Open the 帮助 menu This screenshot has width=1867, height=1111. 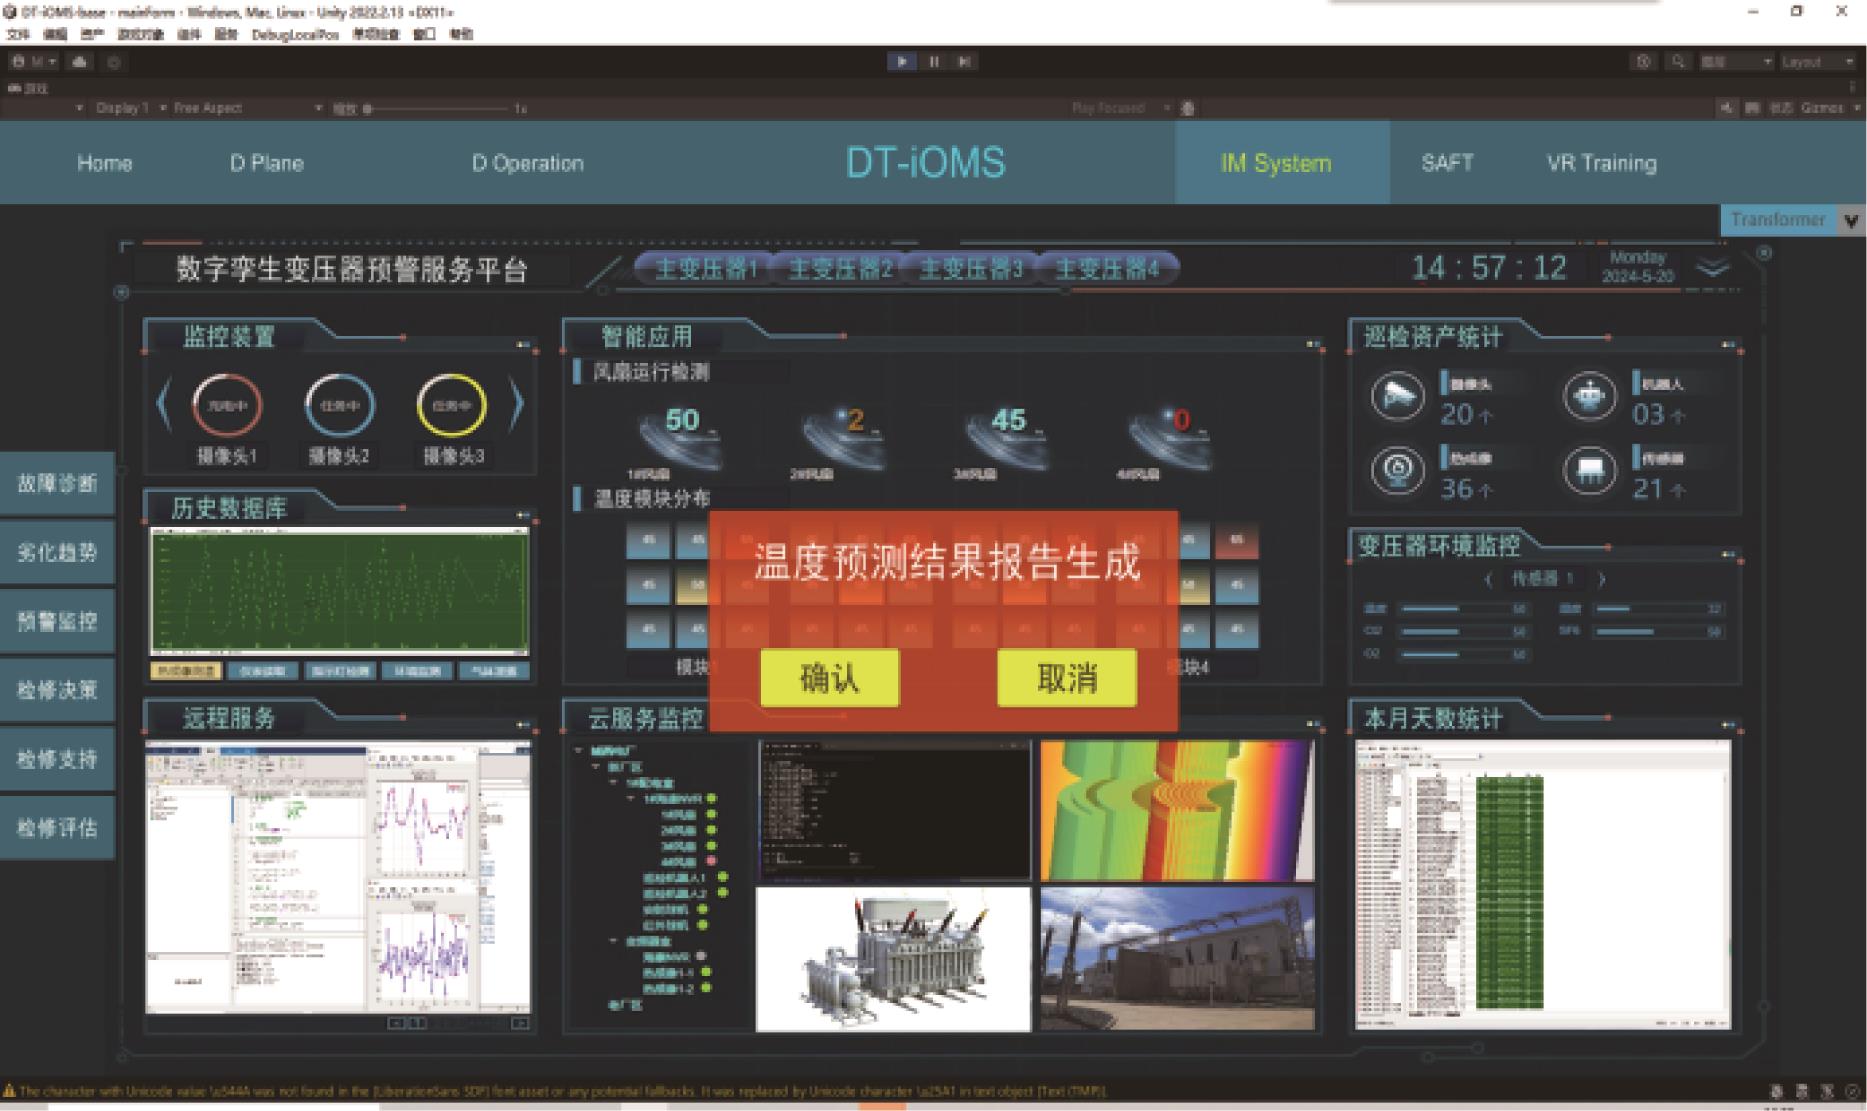(460, 35)
